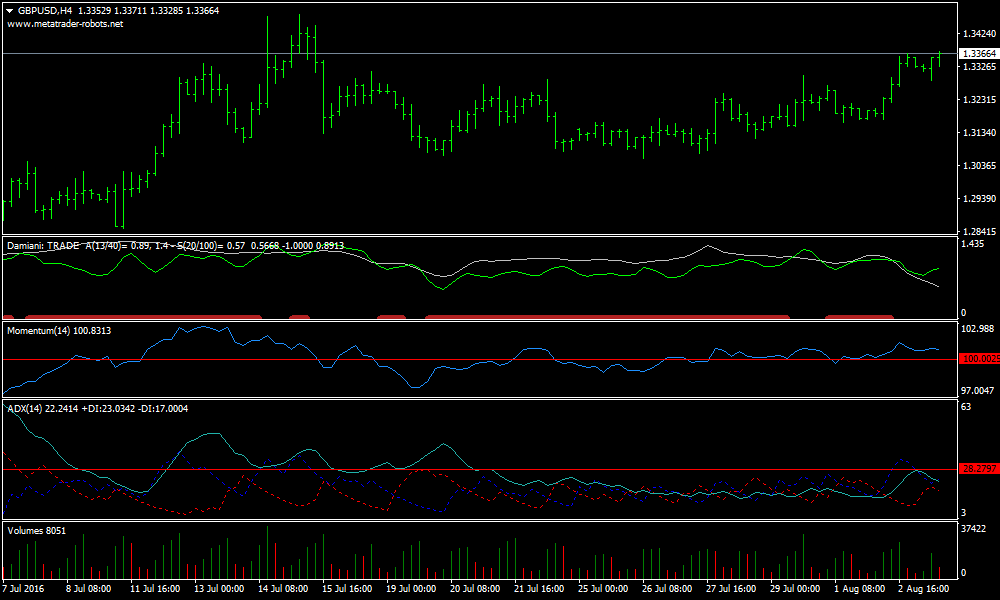Image resolution: width=1000 pixels, height=600 pixels.
Task: Click the 7 Jul 2016 date label
Action: pyautogui.click(x=24, y=589)
